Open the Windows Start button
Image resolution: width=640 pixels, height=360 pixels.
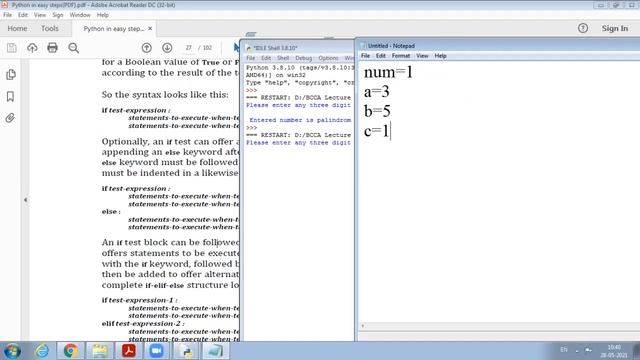13,351
